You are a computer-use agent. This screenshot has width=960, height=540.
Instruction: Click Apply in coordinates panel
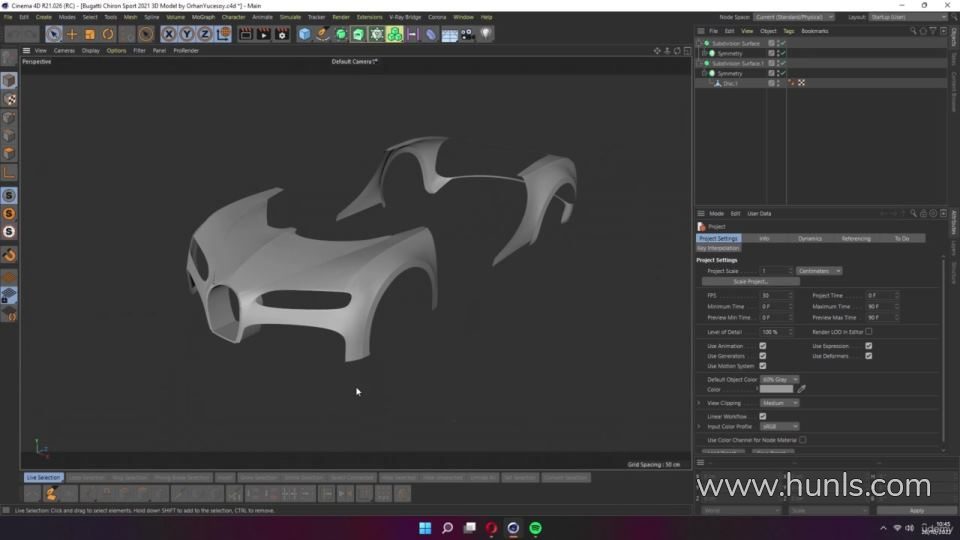(x=917, y=511)
